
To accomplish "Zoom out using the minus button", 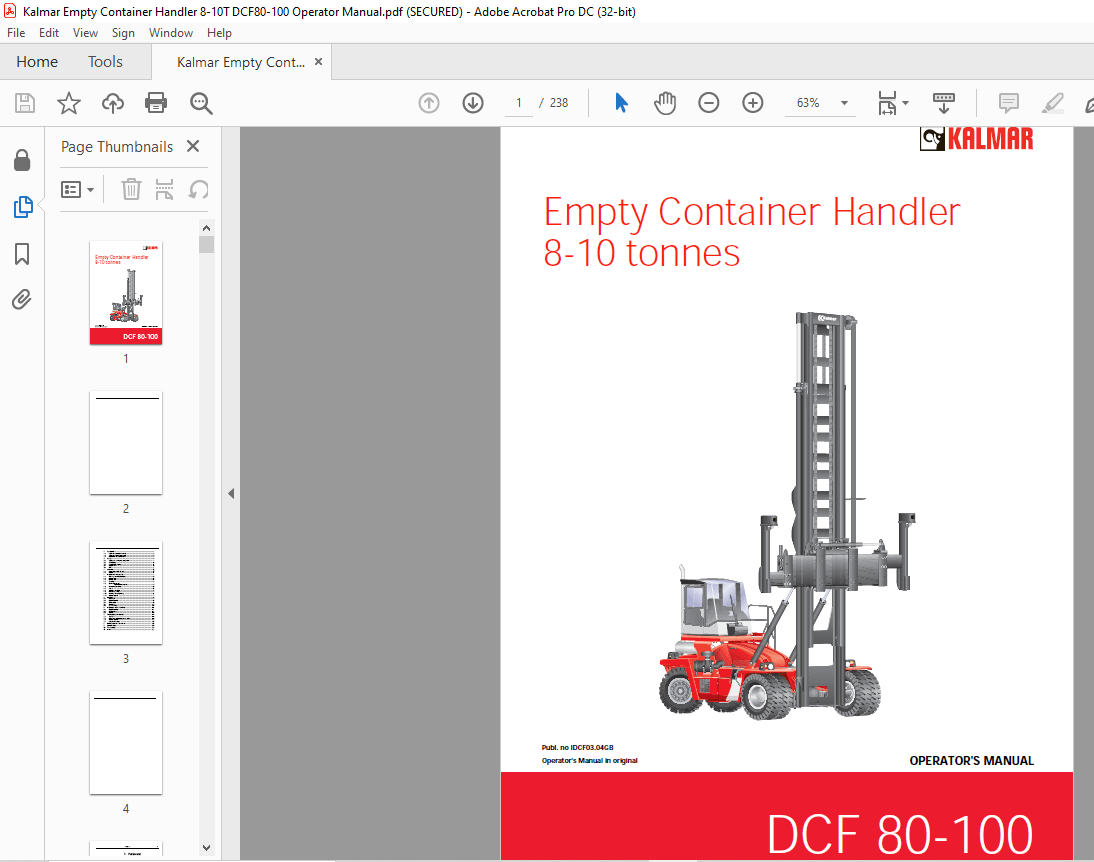I will click(709, 103).
